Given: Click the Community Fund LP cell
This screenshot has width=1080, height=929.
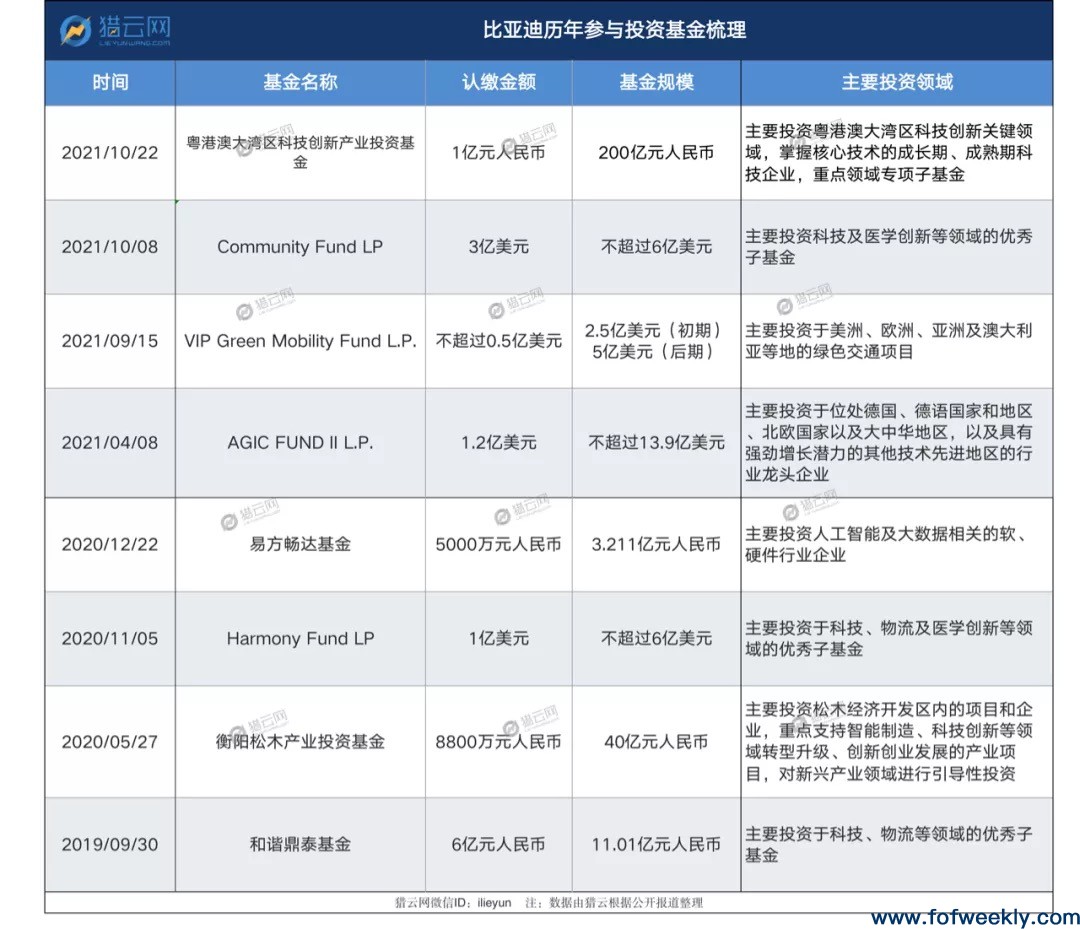Looking at the screenshot, I should tap(300, 247).
